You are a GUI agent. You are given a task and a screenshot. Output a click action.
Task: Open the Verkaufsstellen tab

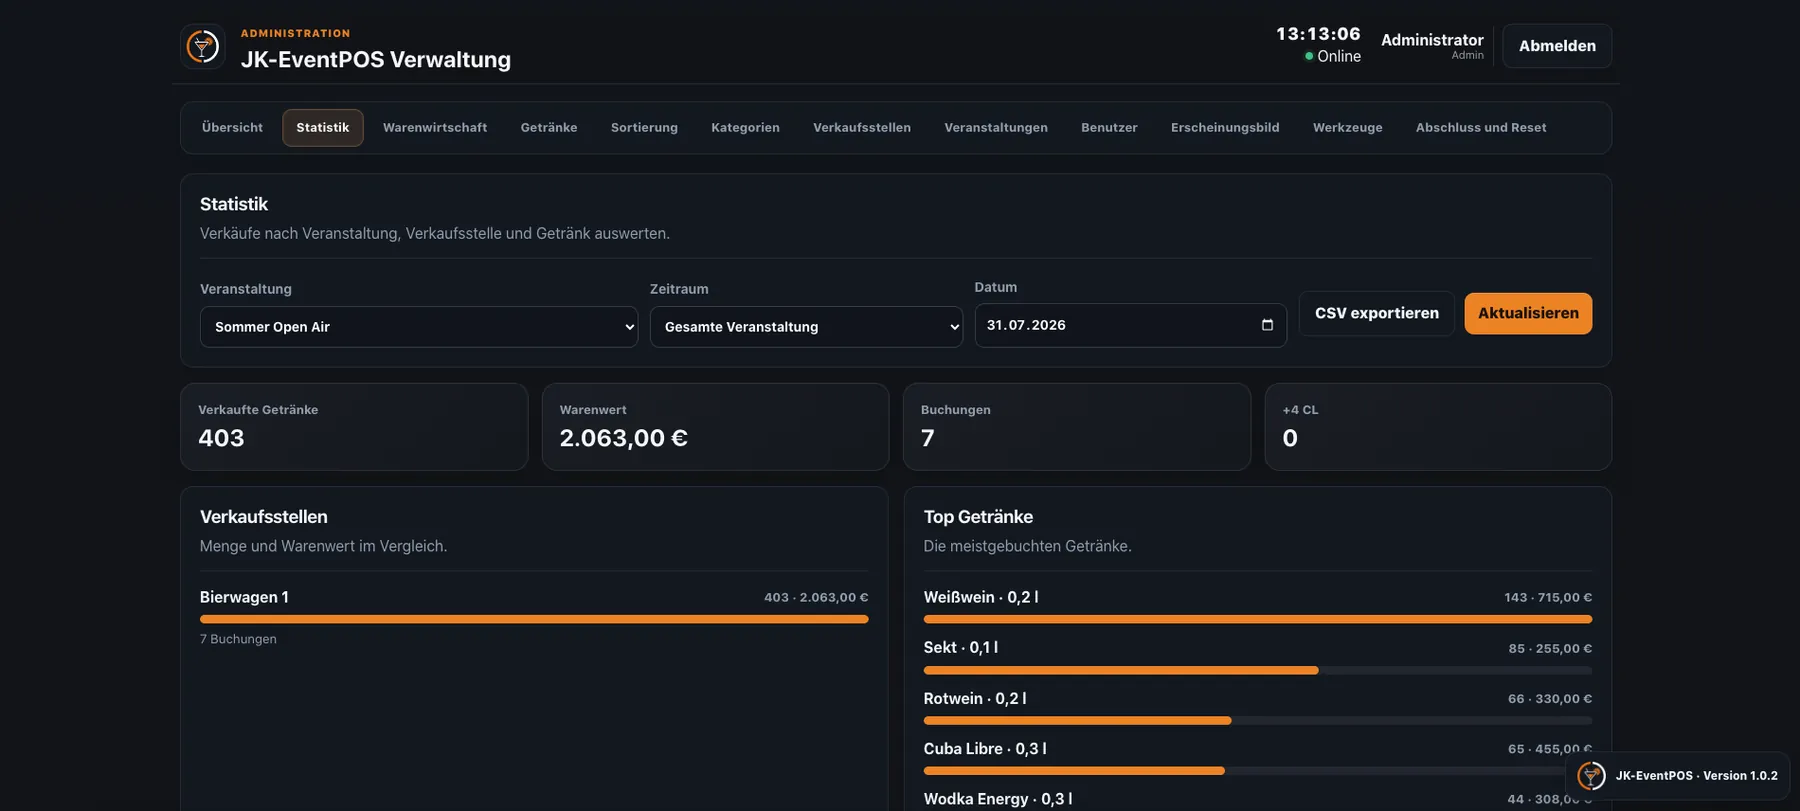[862, 128]
